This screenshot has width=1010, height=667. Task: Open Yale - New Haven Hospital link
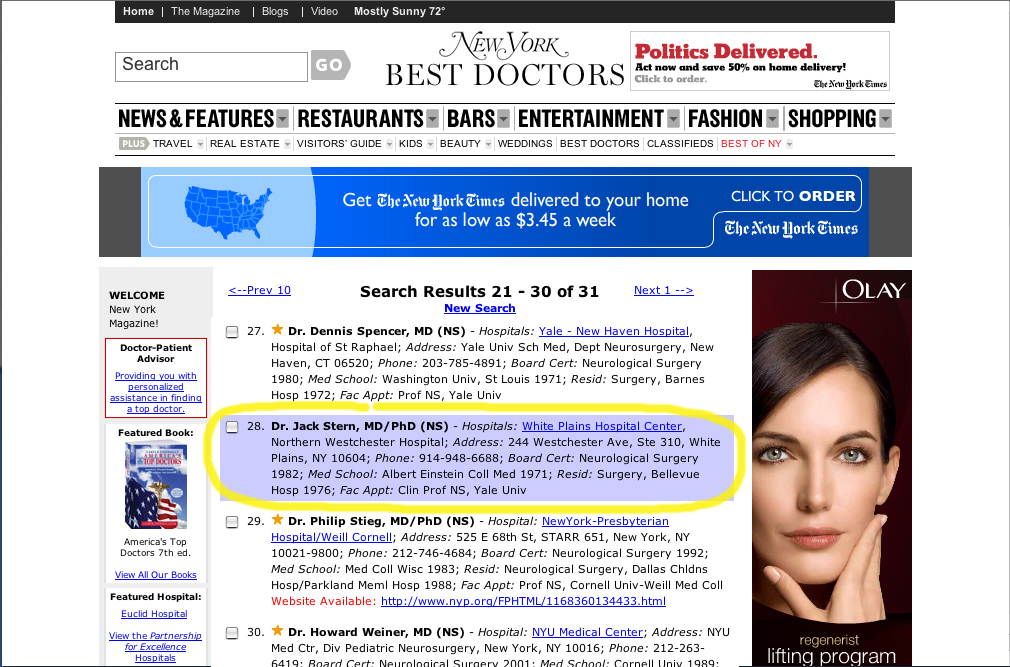614,332
